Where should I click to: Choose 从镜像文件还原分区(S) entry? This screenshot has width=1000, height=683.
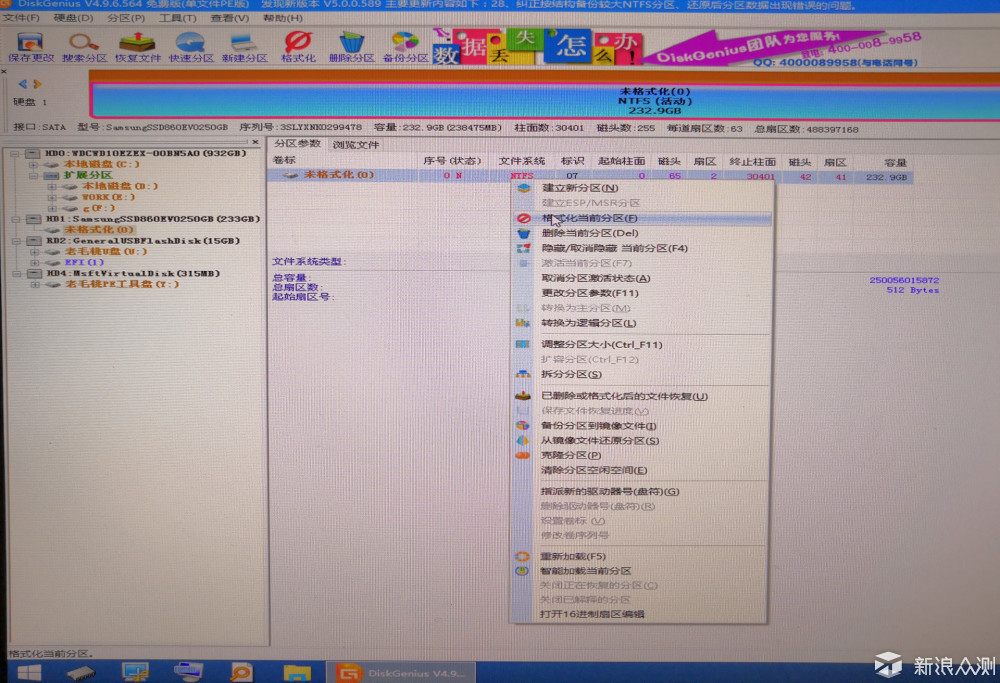point(642,440)
